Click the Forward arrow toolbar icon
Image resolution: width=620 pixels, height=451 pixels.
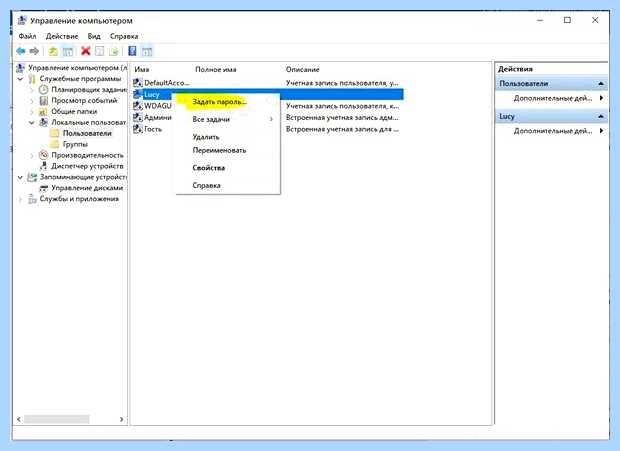click(34, 51)
